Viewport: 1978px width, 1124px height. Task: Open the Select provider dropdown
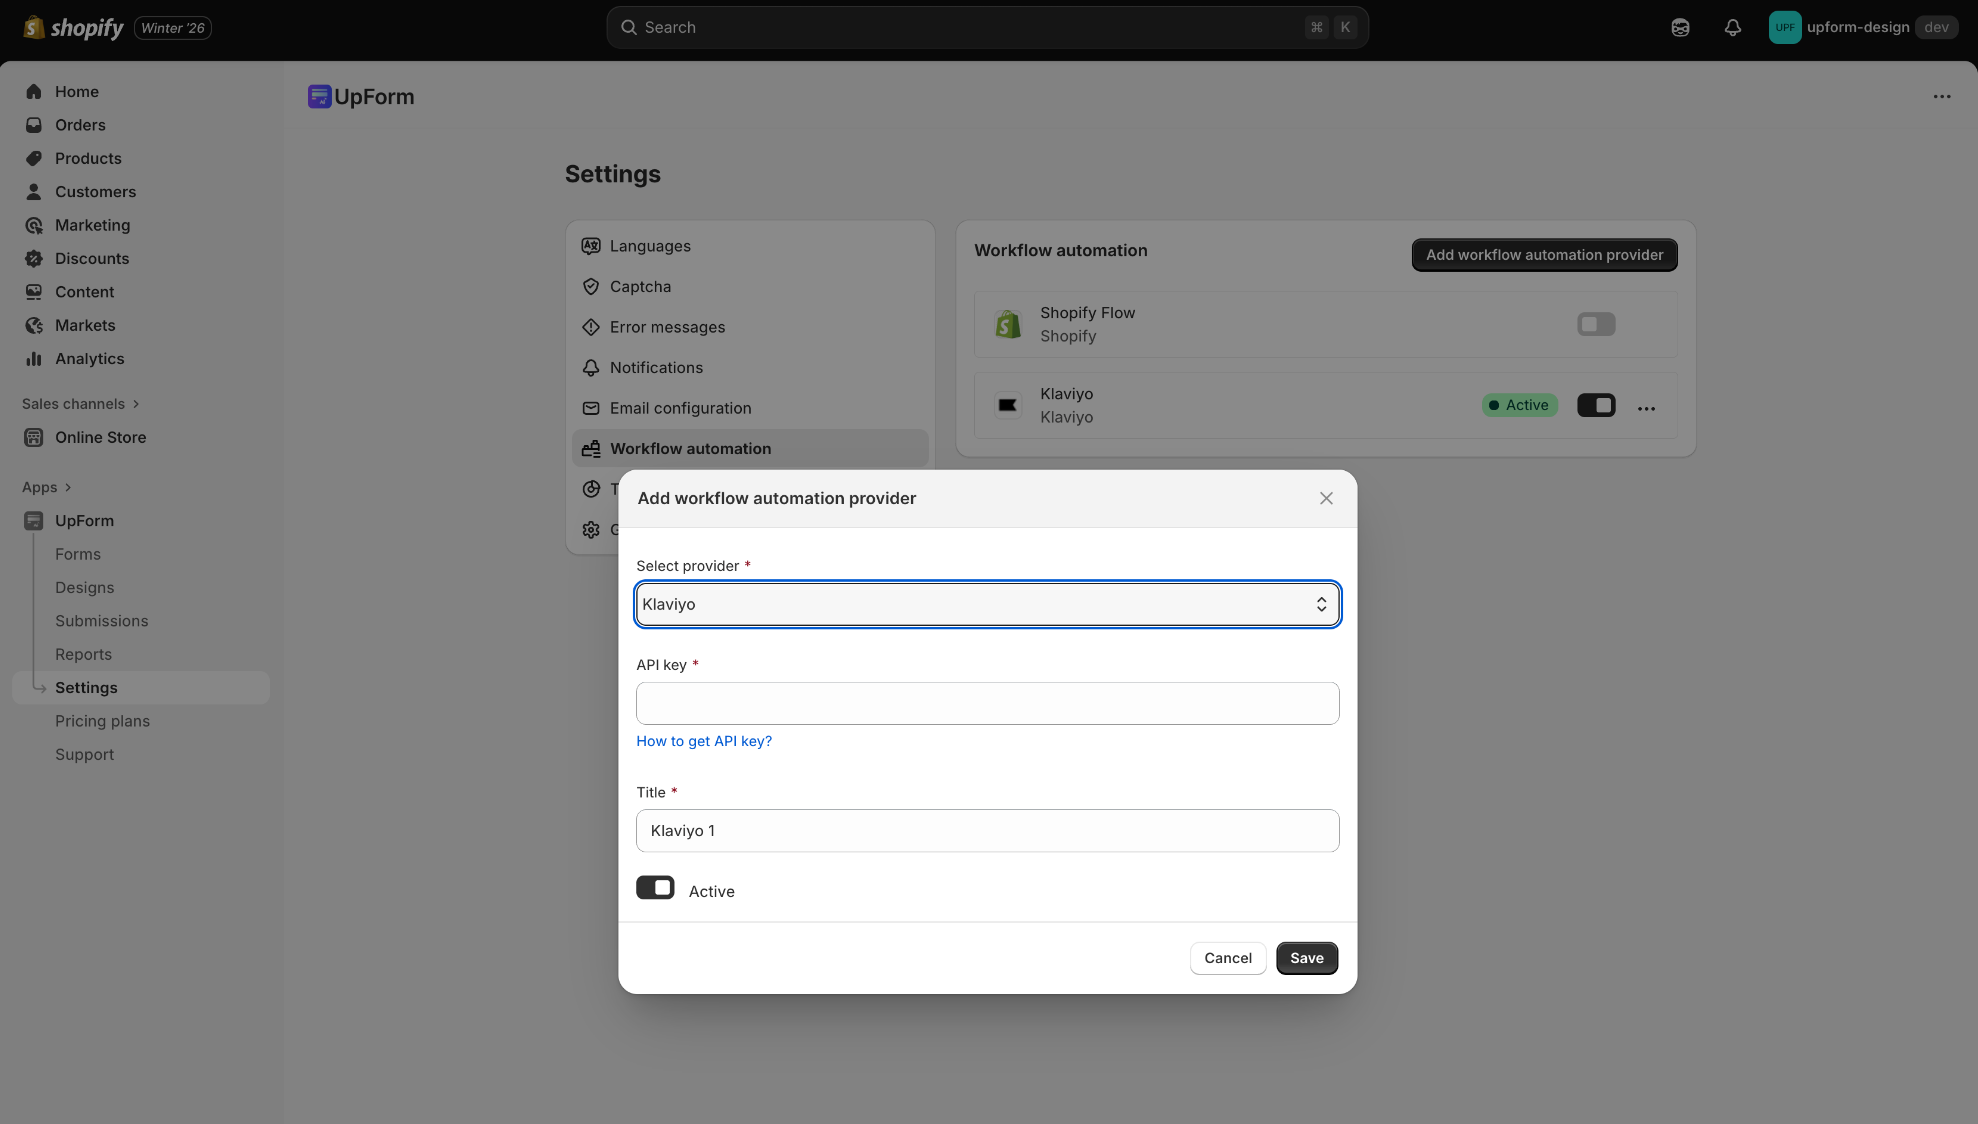(987, 604)
